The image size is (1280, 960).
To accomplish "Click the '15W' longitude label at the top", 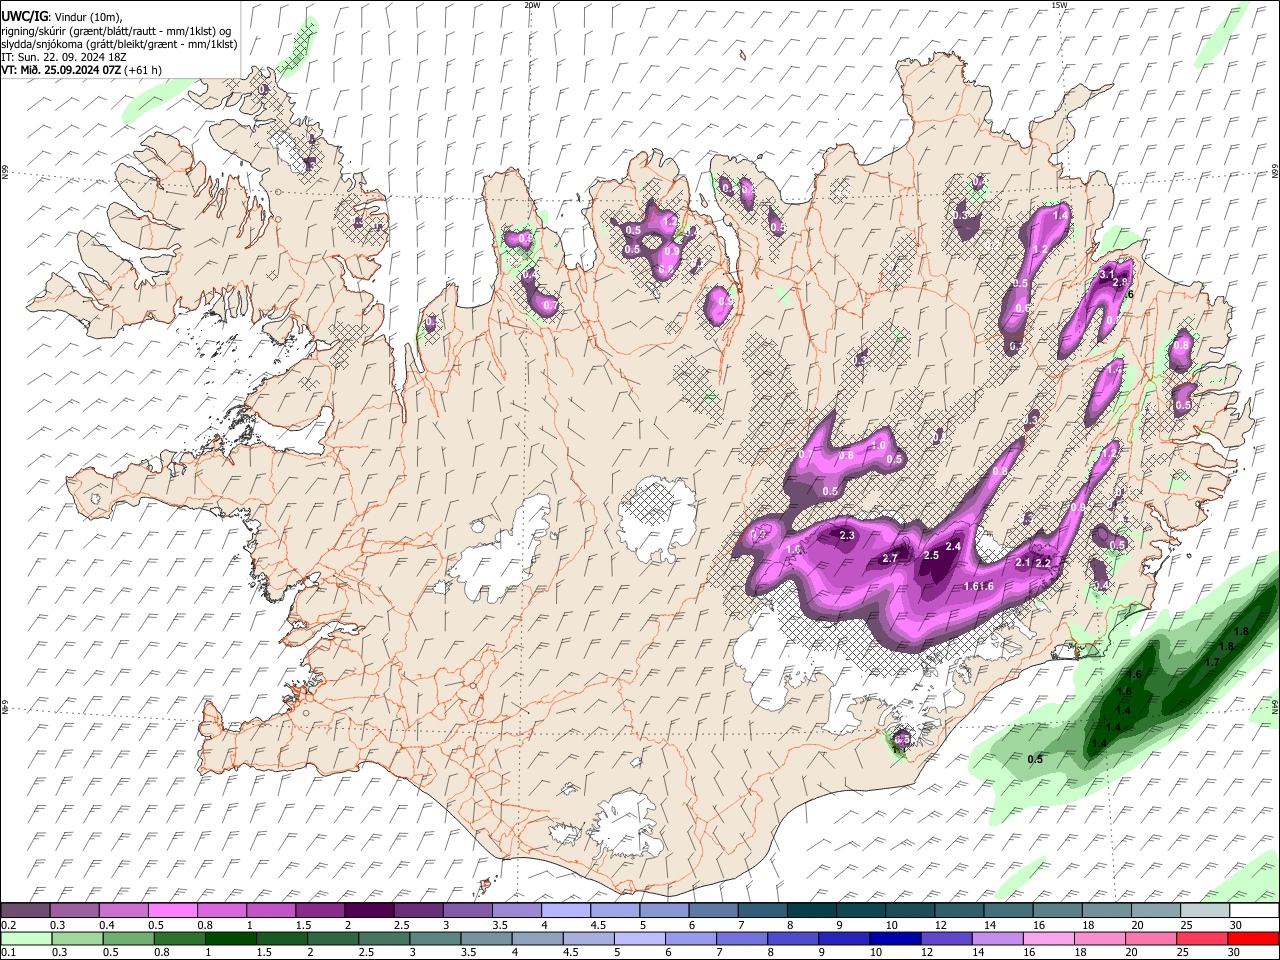I will coord(1059,5).
